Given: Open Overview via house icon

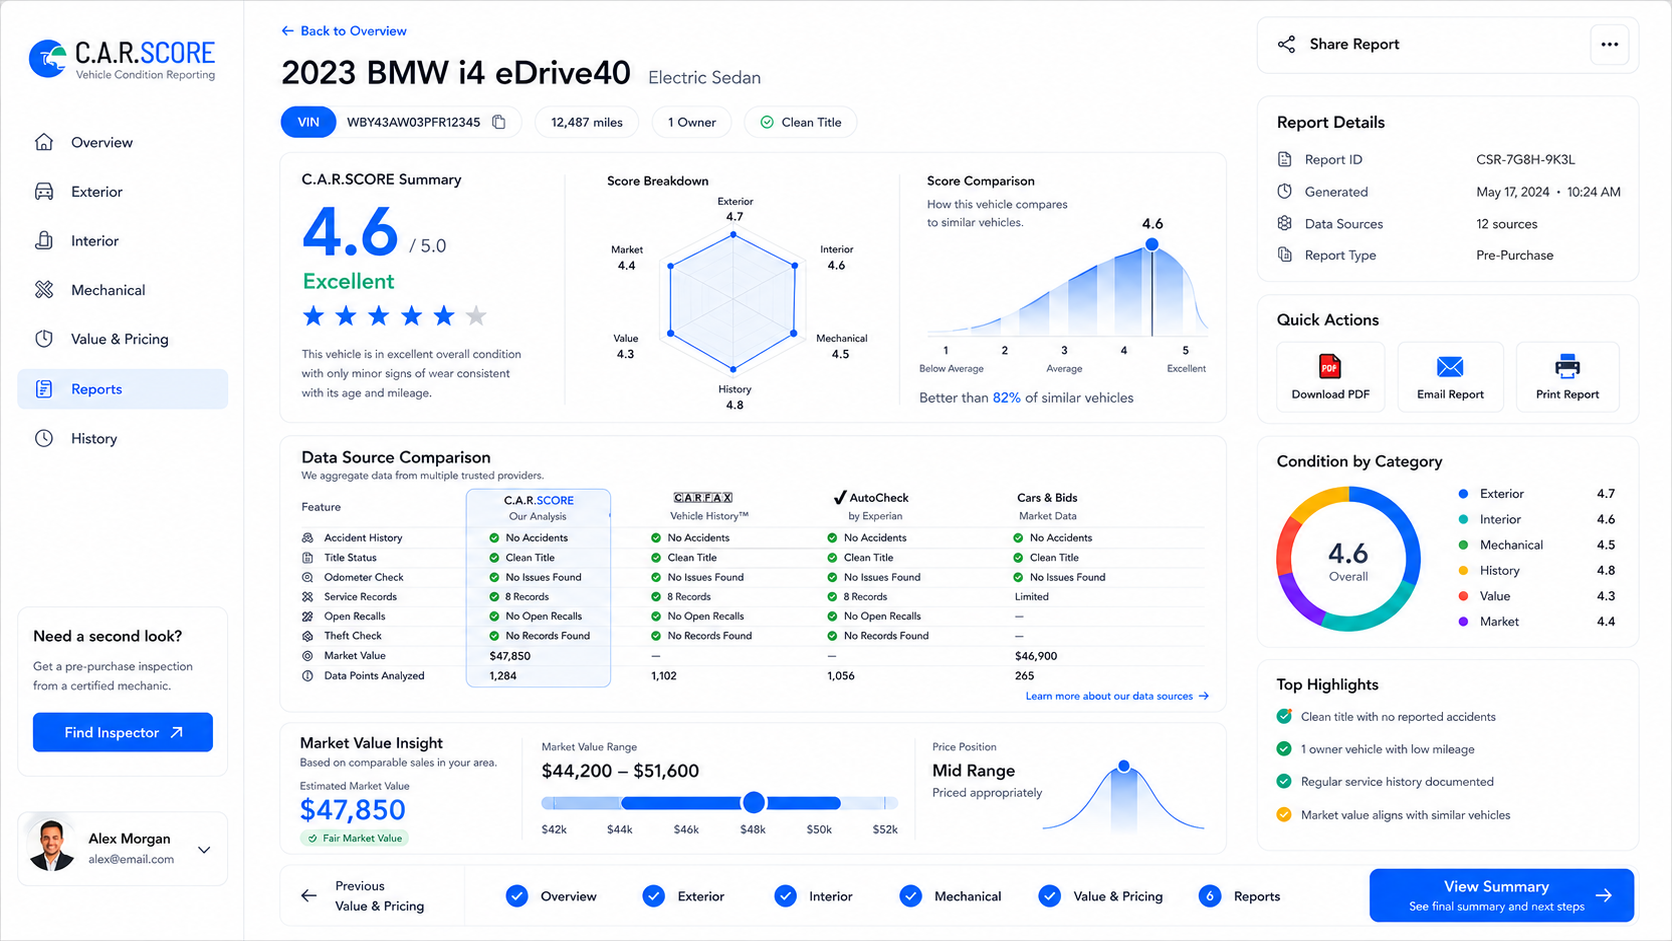Looking at the screenshot, I should [x=44, y=142].
